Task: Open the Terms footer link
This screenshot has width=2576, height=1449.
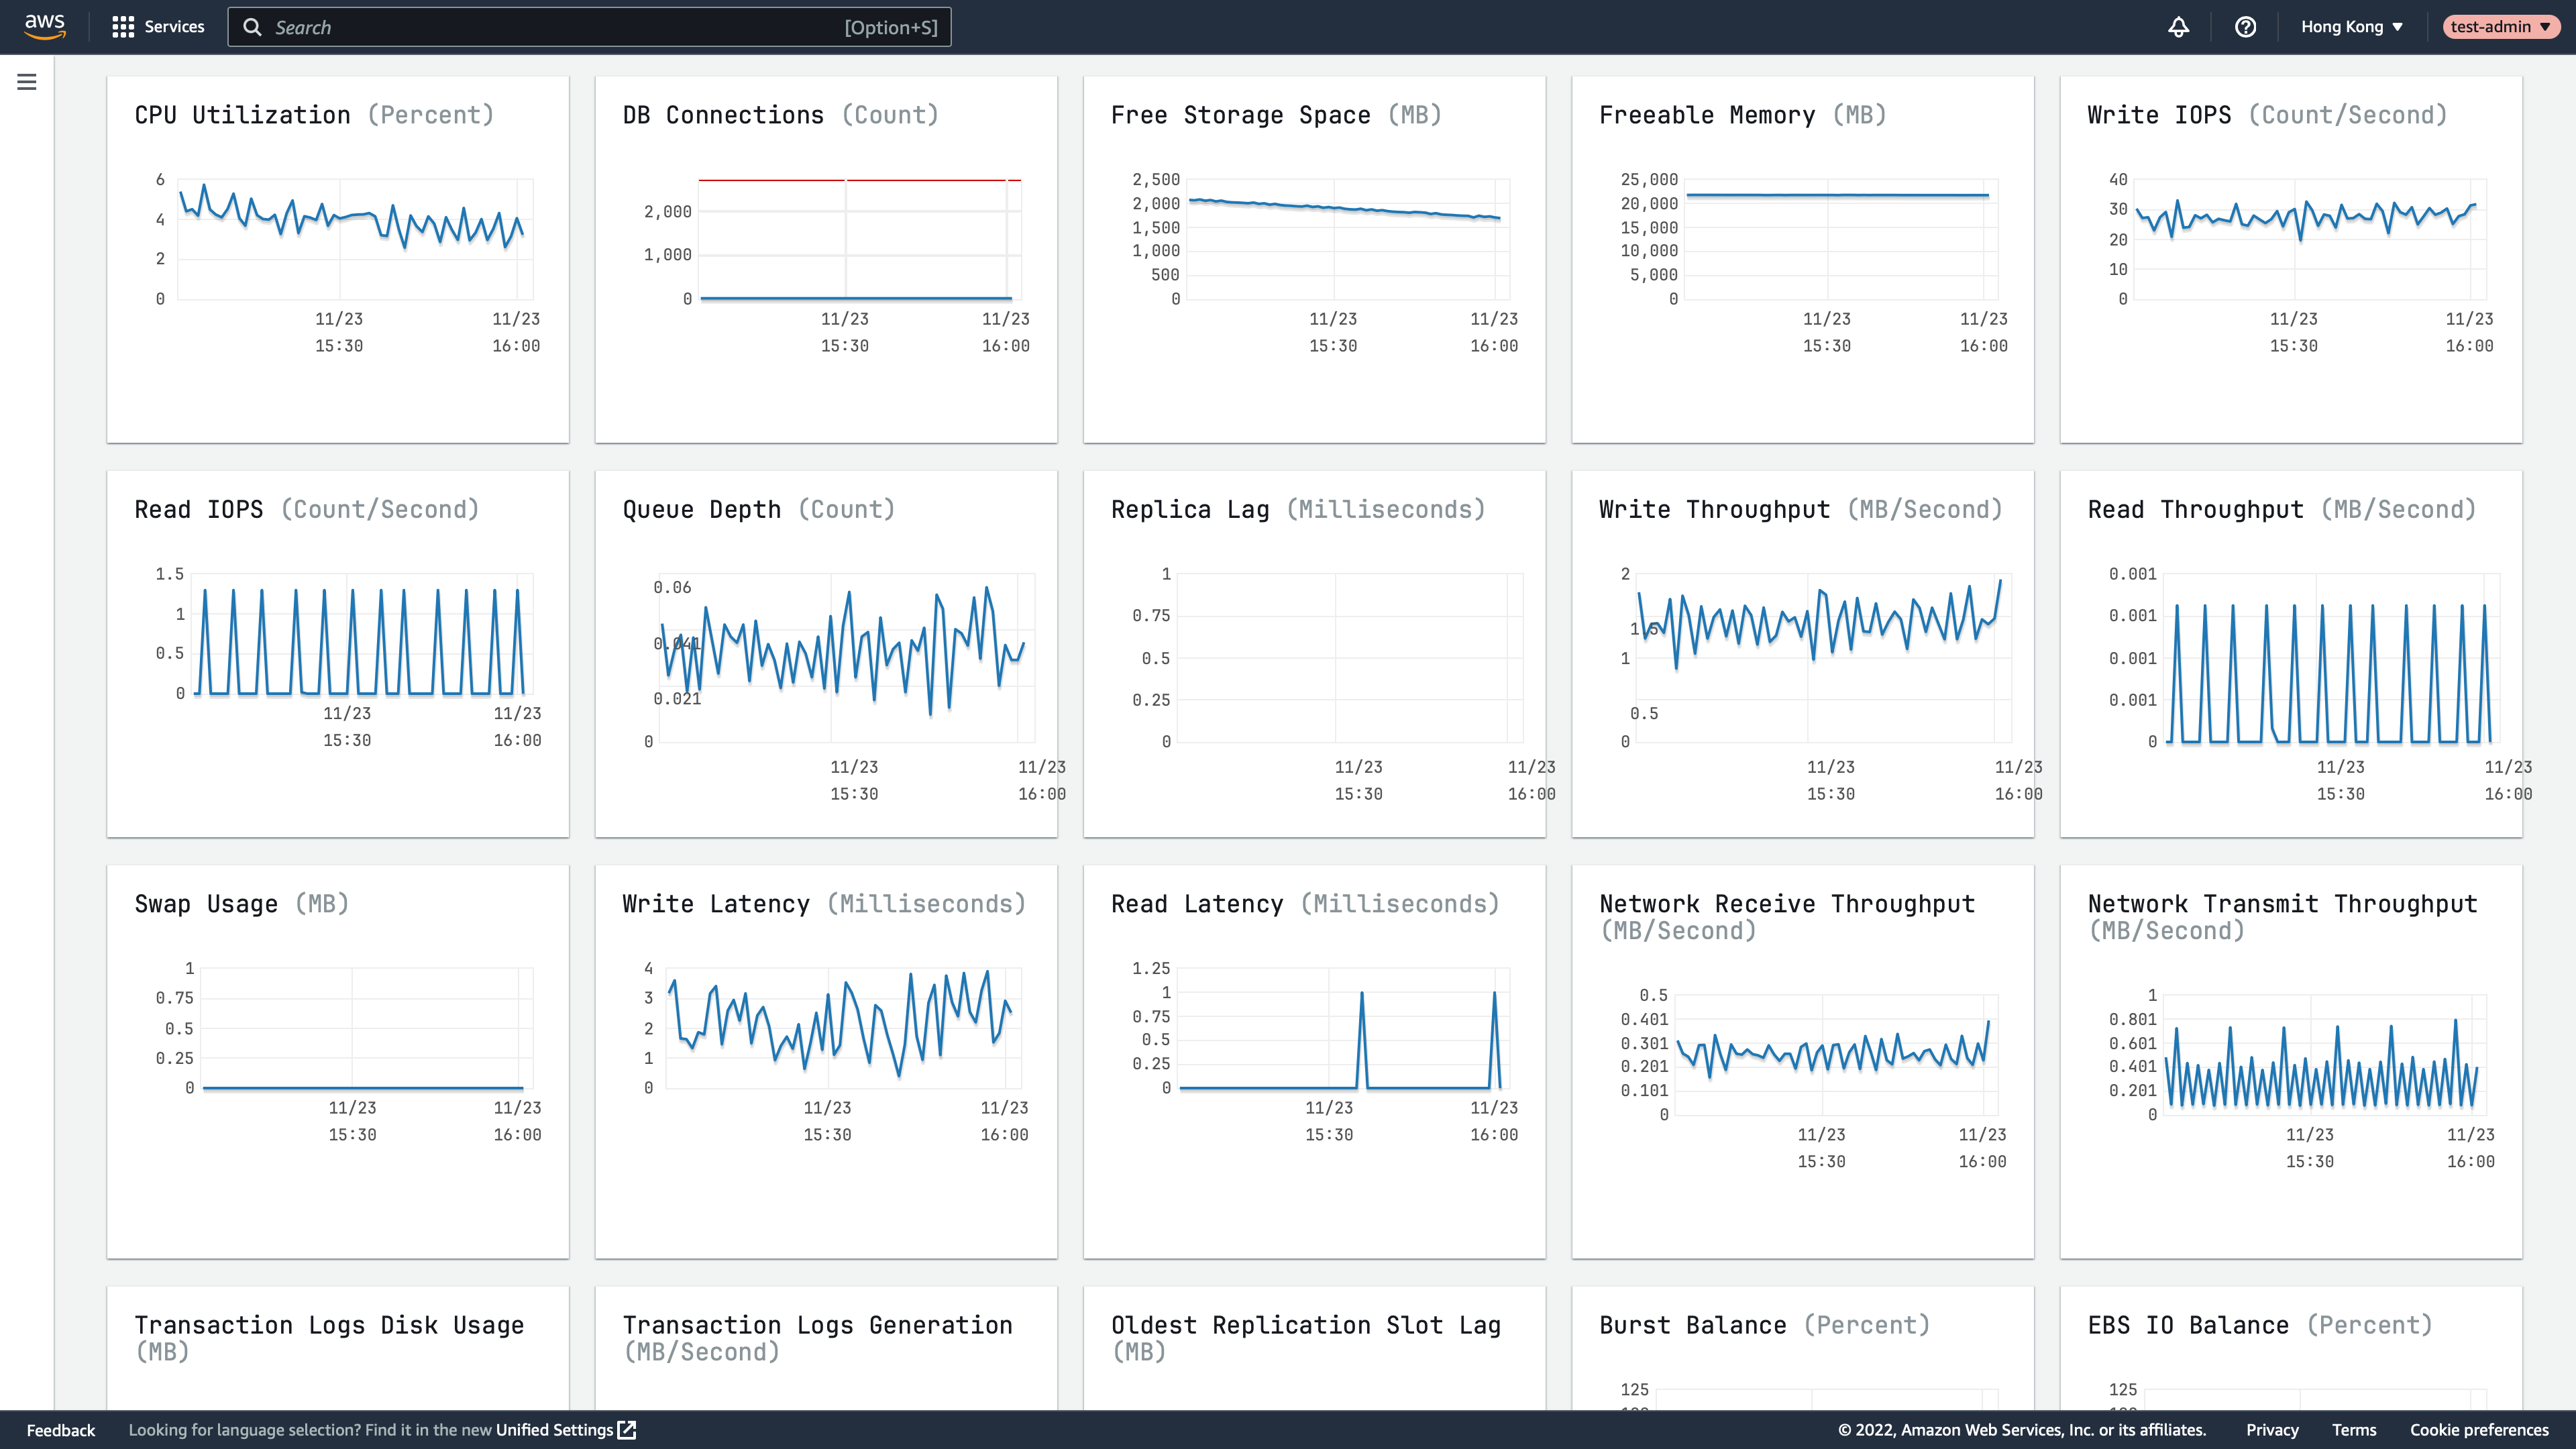Action: point(2354,1430)
